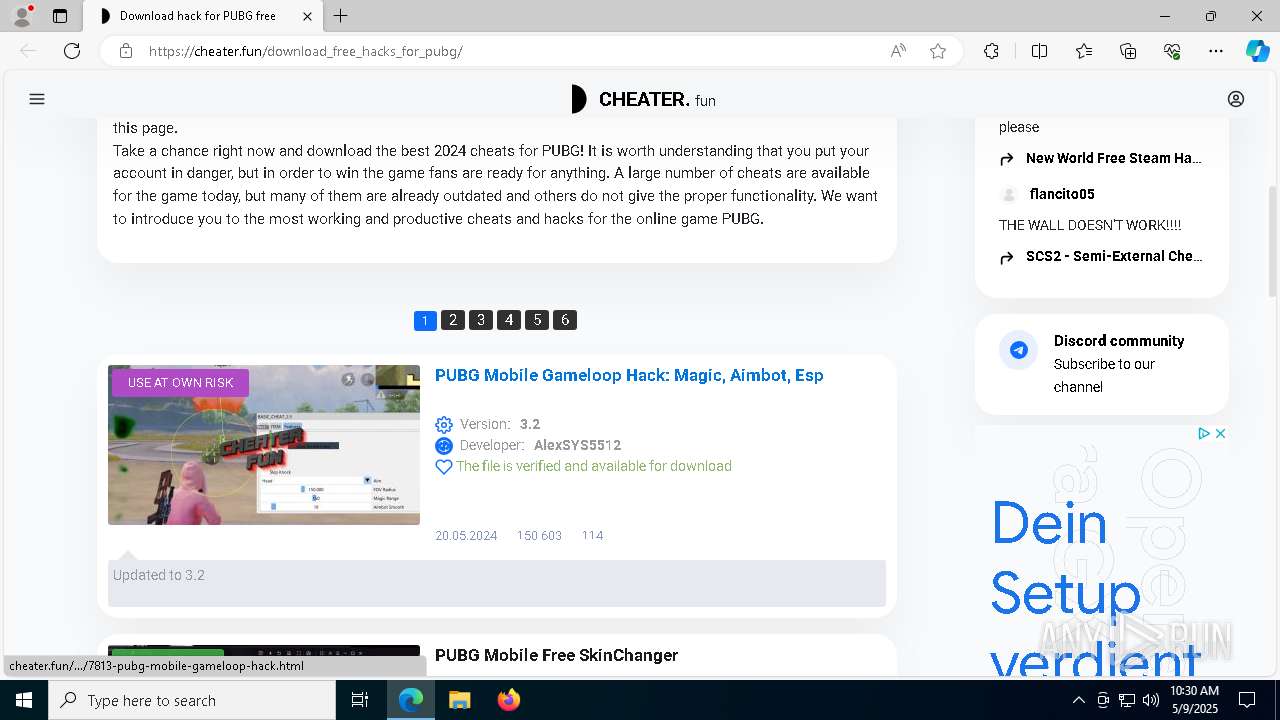Click taskbar search box
The height and width of the screenshot is (720, 1280).
[x=192, y=700]
